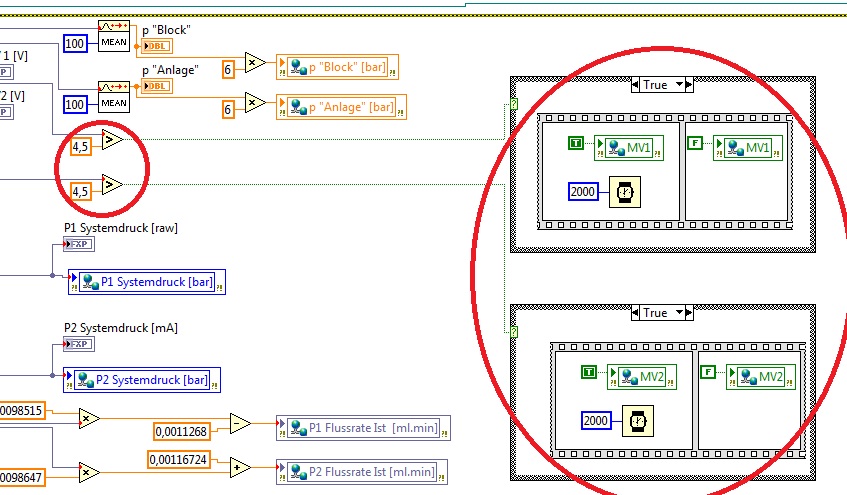
Task: Go to next case in upper case structure
Action: click(689, 85)
